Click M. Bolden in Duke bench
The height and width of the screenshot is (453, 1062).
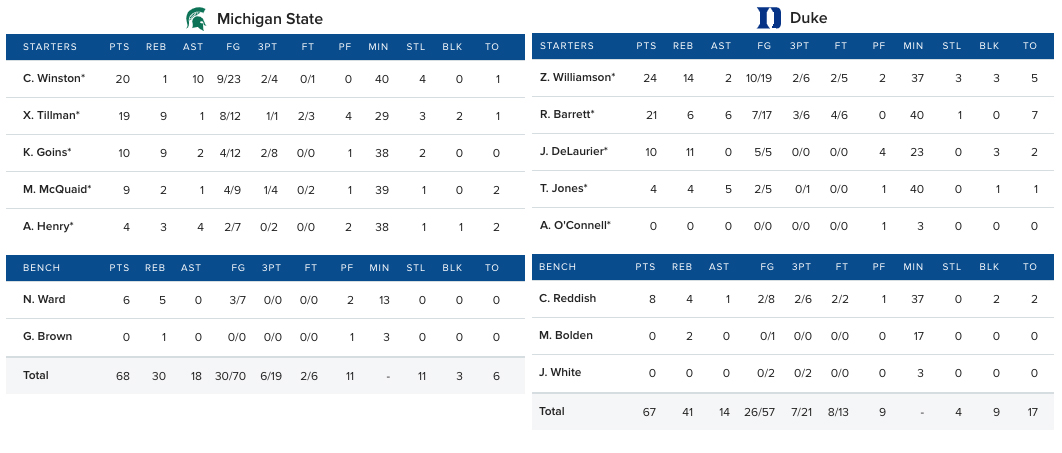point(565,335)
